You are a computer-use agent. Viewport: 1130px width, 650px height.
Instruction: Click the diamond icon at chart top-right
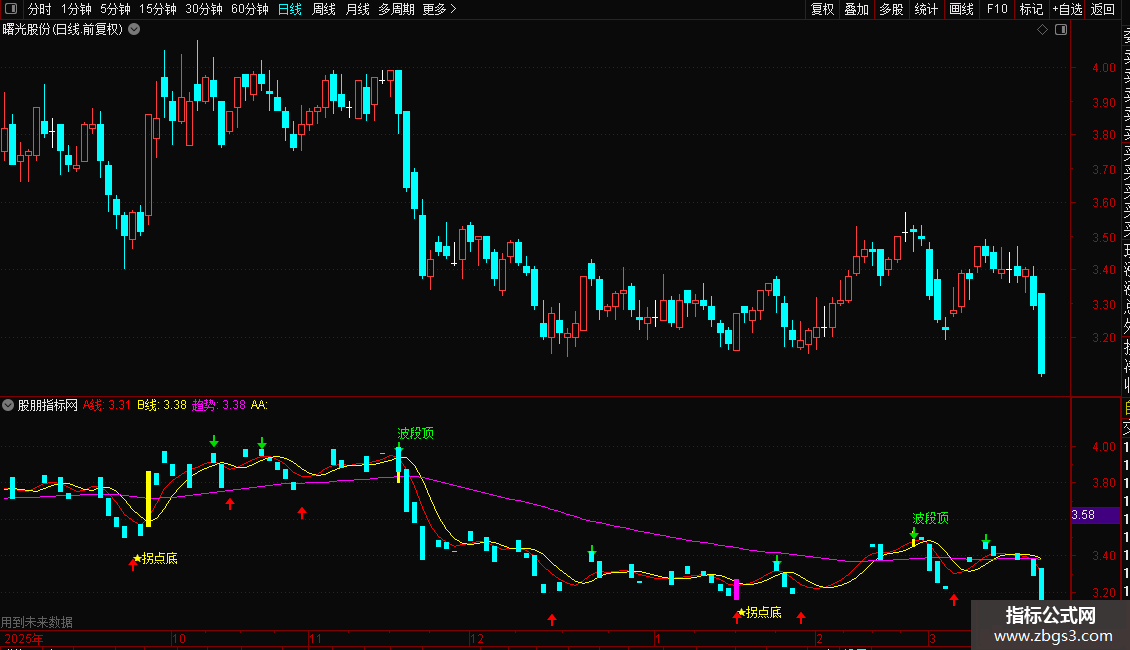point(1042,30)
